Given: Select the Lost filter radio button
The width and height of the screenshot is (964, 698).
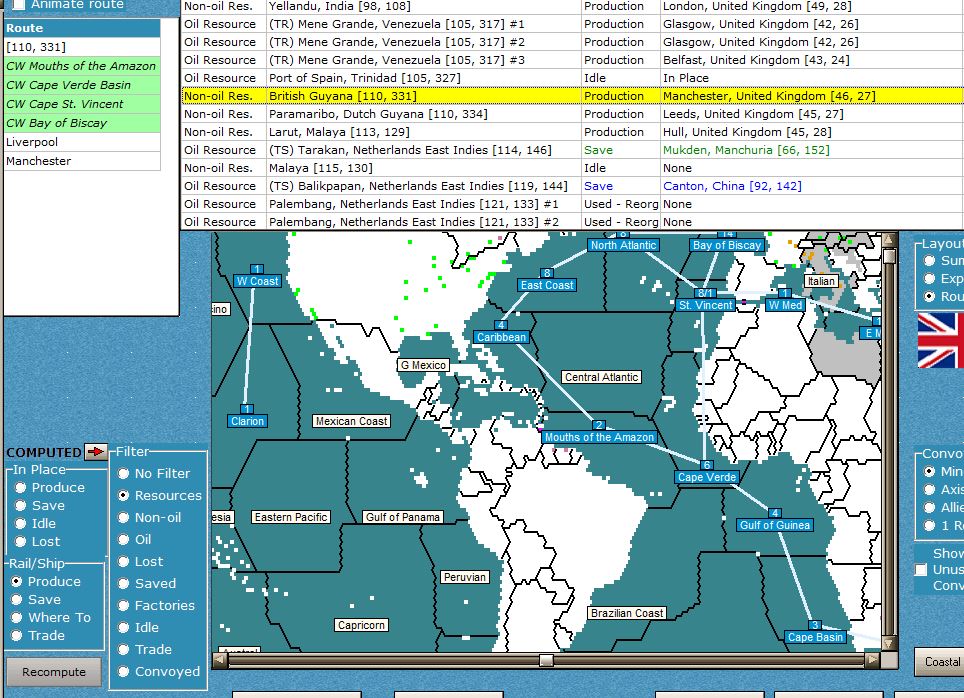Looking at the screenshot, I should (x=124, y=561).
